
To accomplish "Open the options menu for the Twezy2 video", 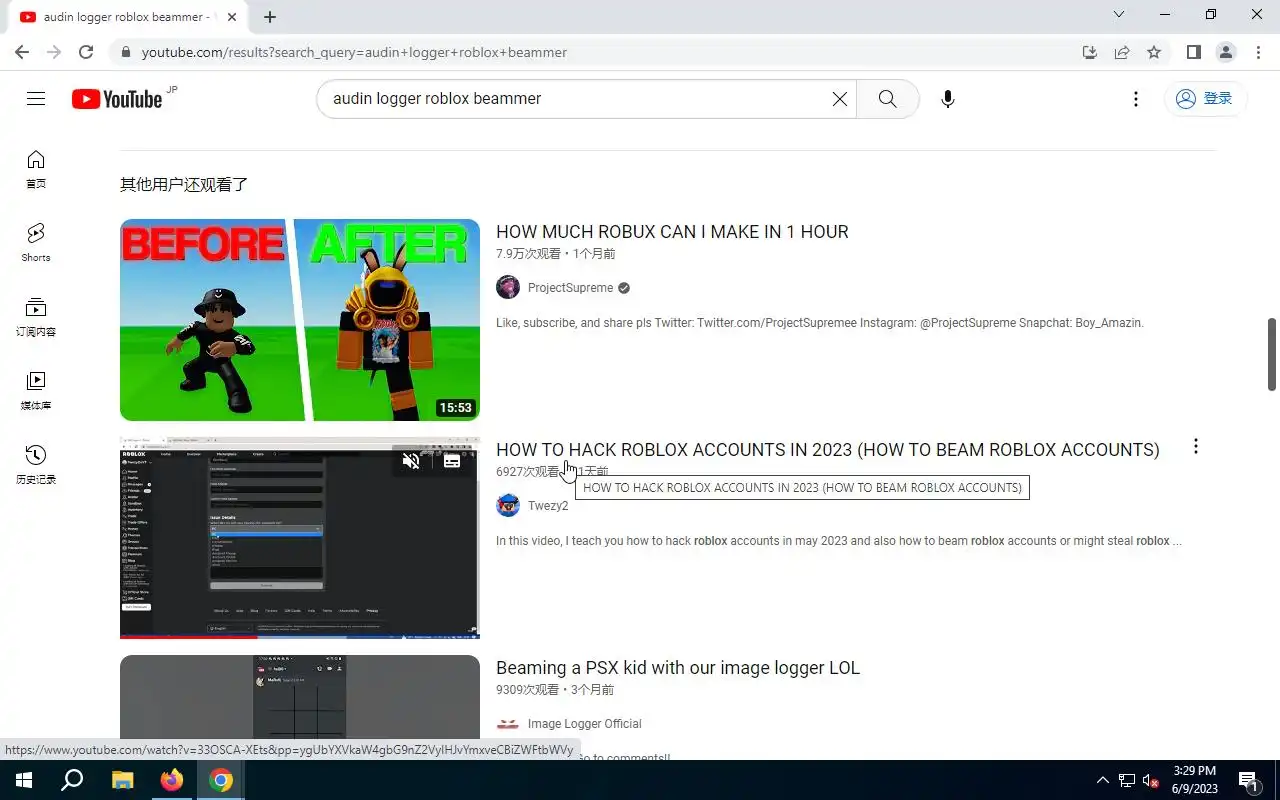I will pyautogui.click(x=1195, y=447).
